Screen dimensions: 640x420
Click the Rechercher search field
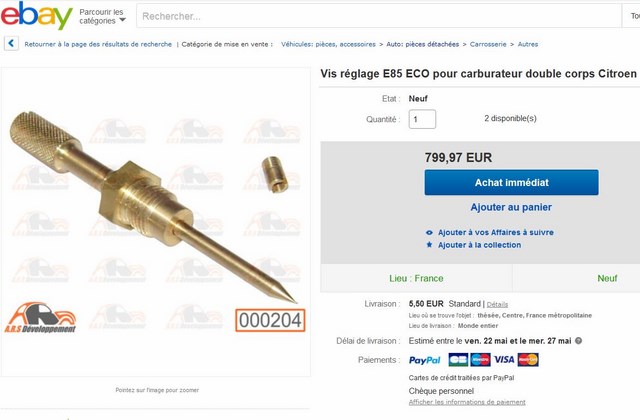coord(378,16)
